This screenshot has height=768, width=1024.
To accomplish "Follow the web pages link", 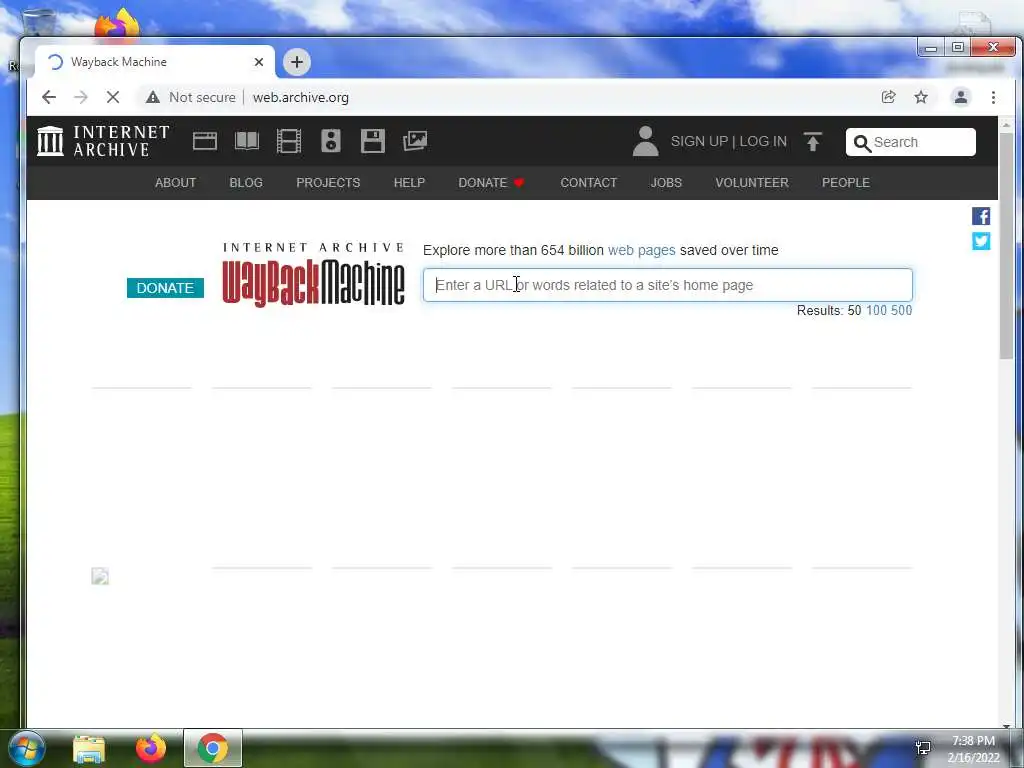I will 641,250.
